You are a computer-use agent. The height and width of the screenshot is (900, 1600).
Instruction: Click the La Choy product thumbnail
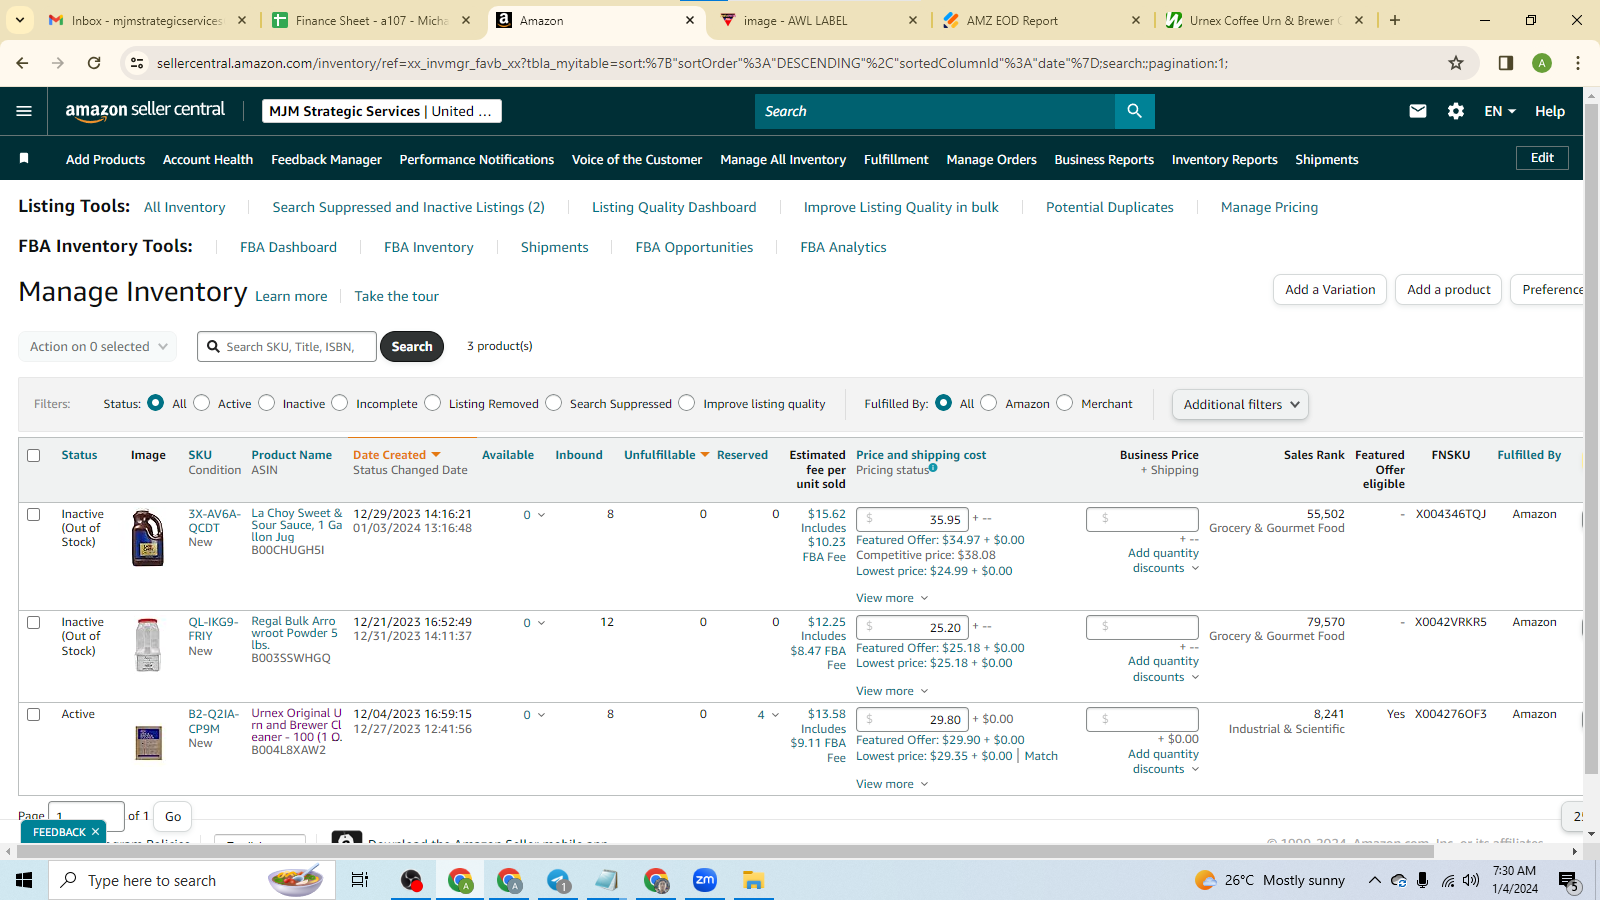tap(148, 538)
